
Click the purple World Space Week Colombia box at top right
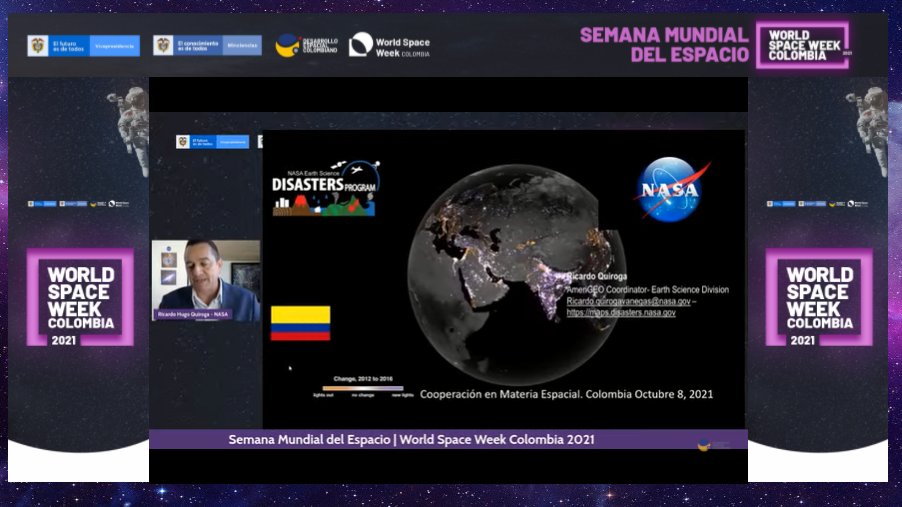point(804,45)
